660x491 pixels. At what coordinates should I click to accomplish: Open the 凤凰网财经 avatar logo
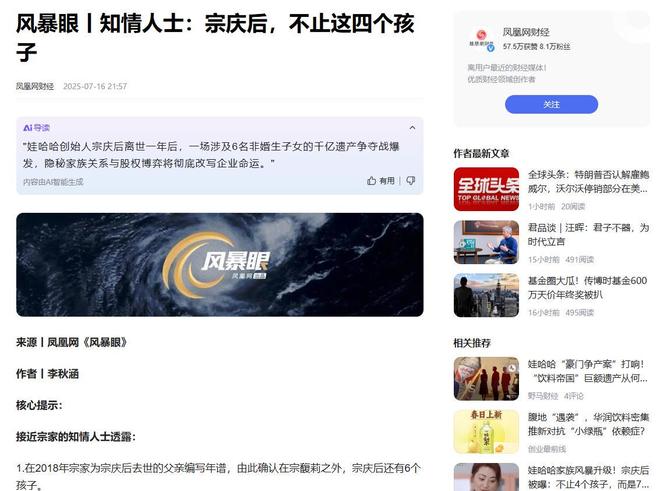click(482, 40)
